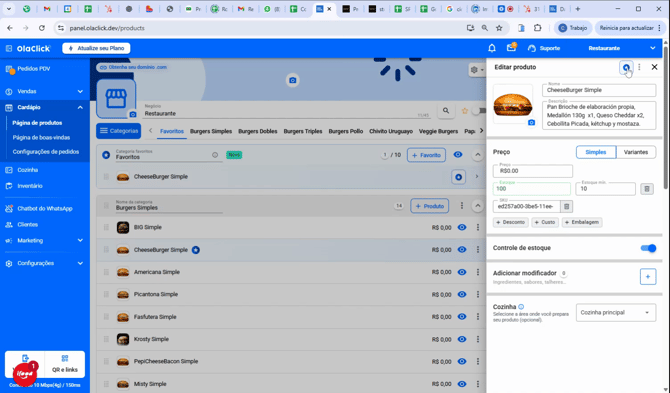Click the Categorias button
The height and width of the screenshot is (393, 670).
click(x=119, y=131)
